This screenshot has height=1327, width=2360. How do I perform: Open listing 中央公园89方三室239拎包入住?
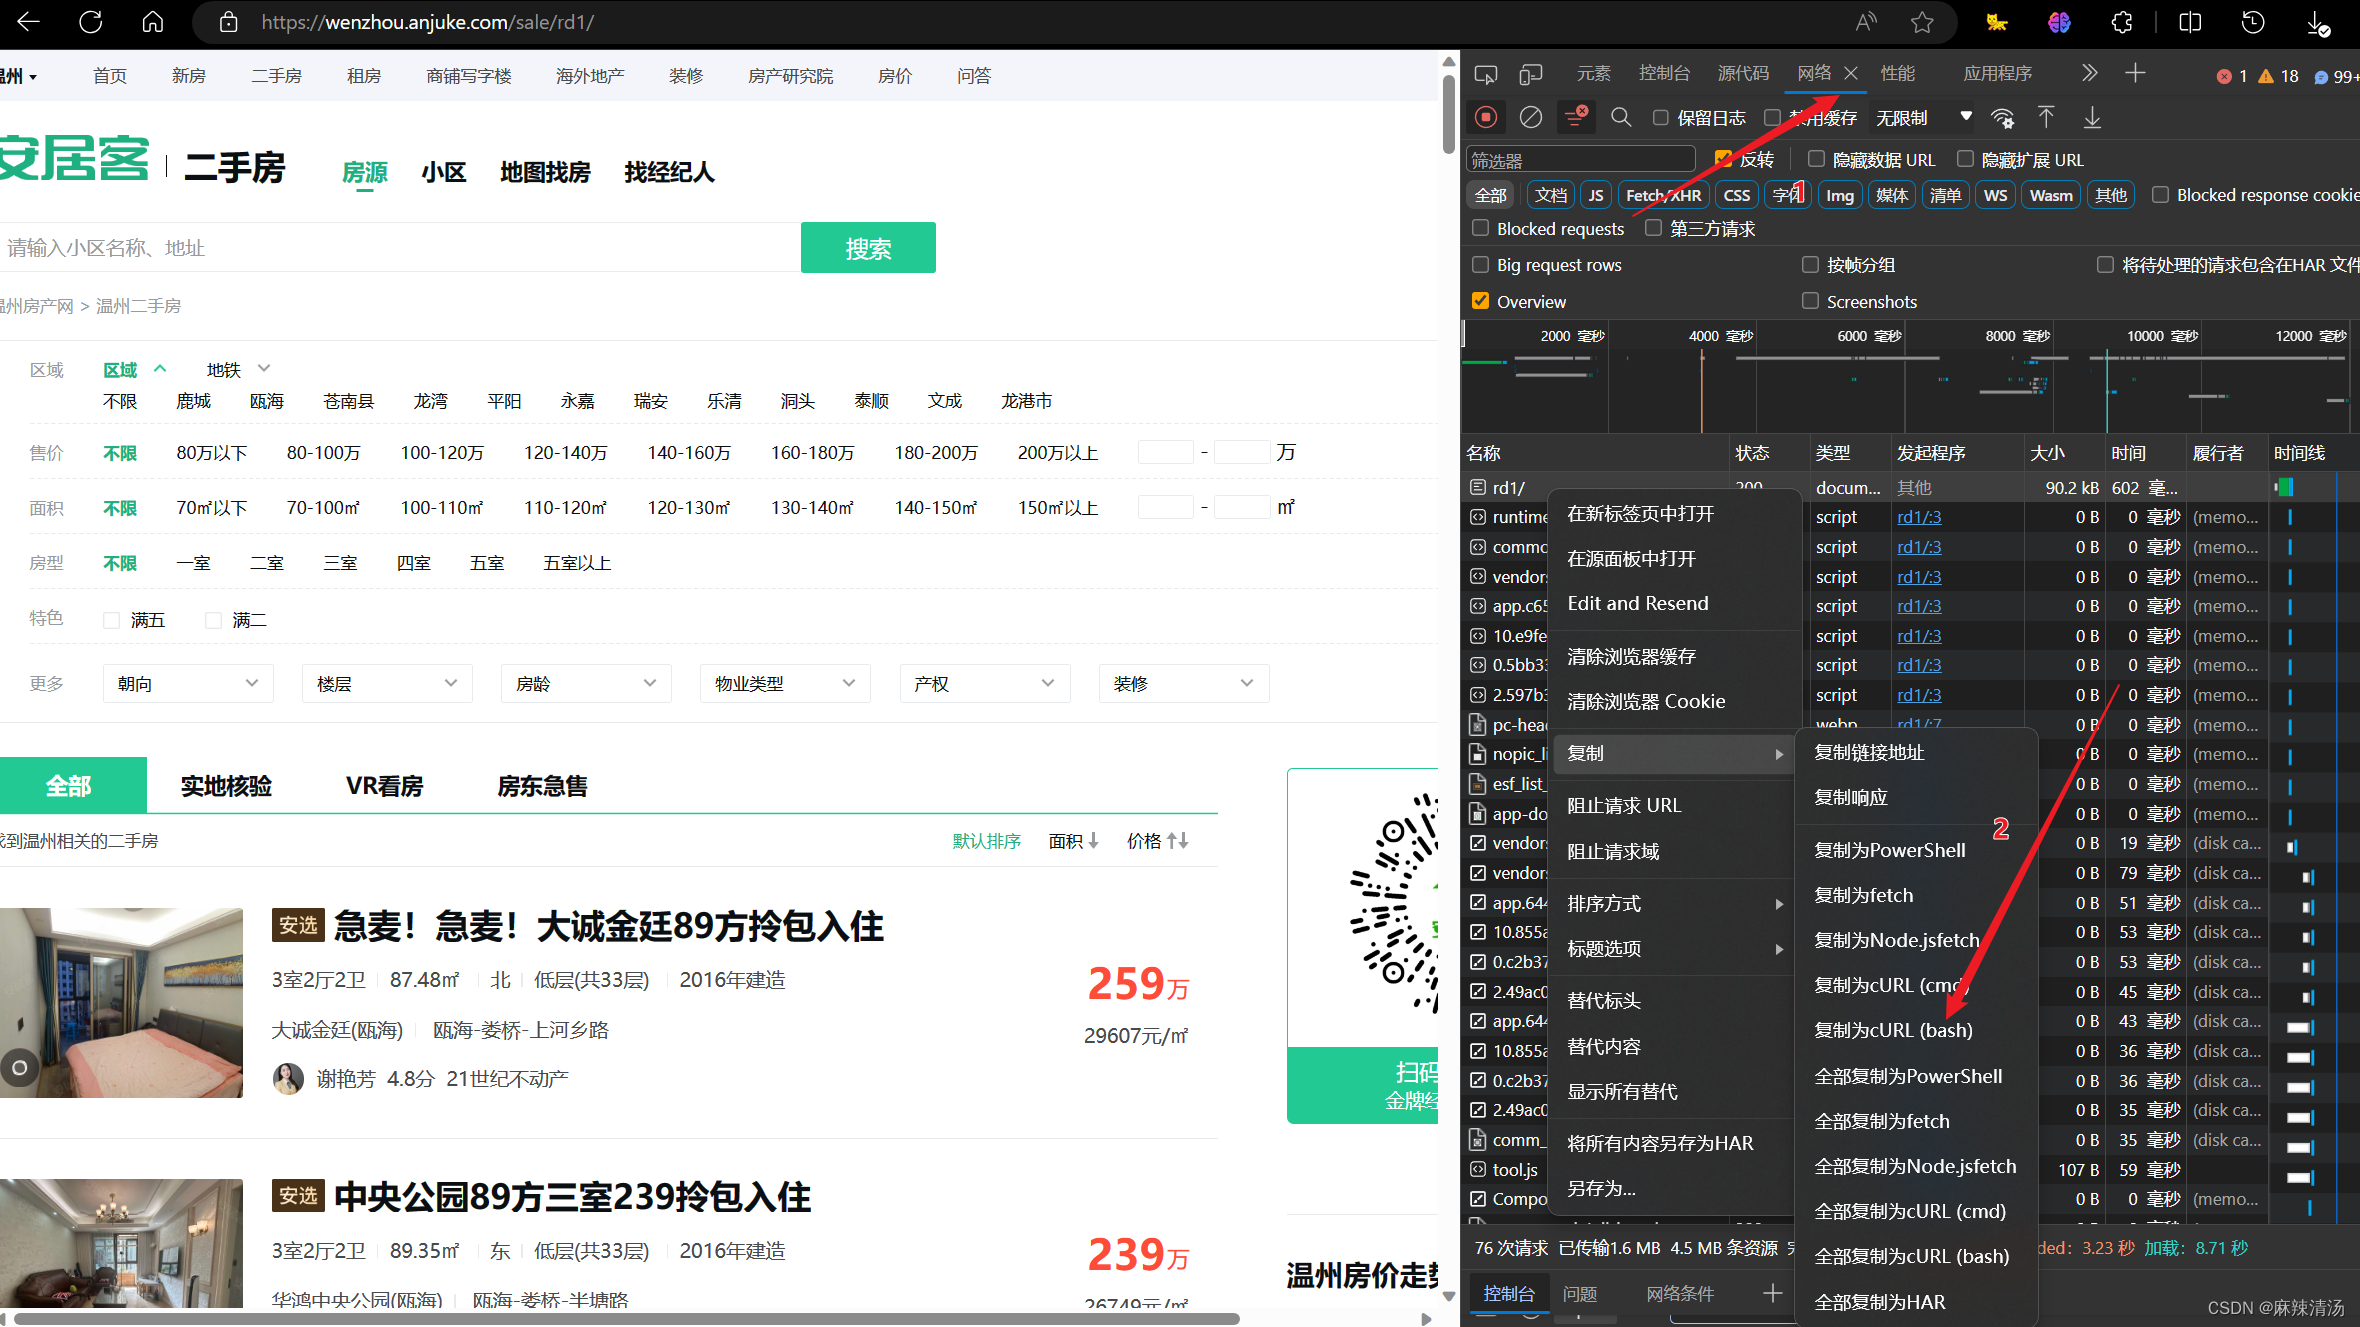tap(572, 1196)
